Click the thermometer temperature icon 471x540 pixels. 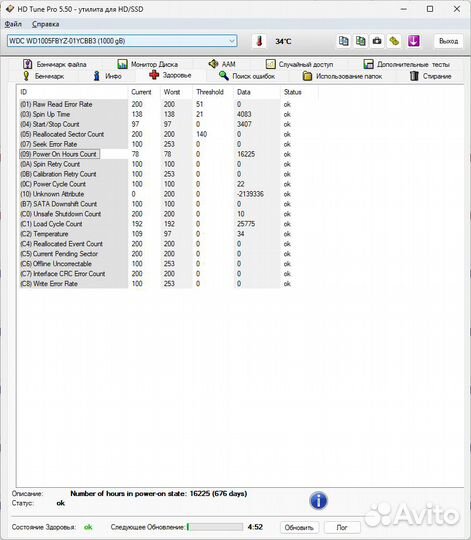pos(260,41)
